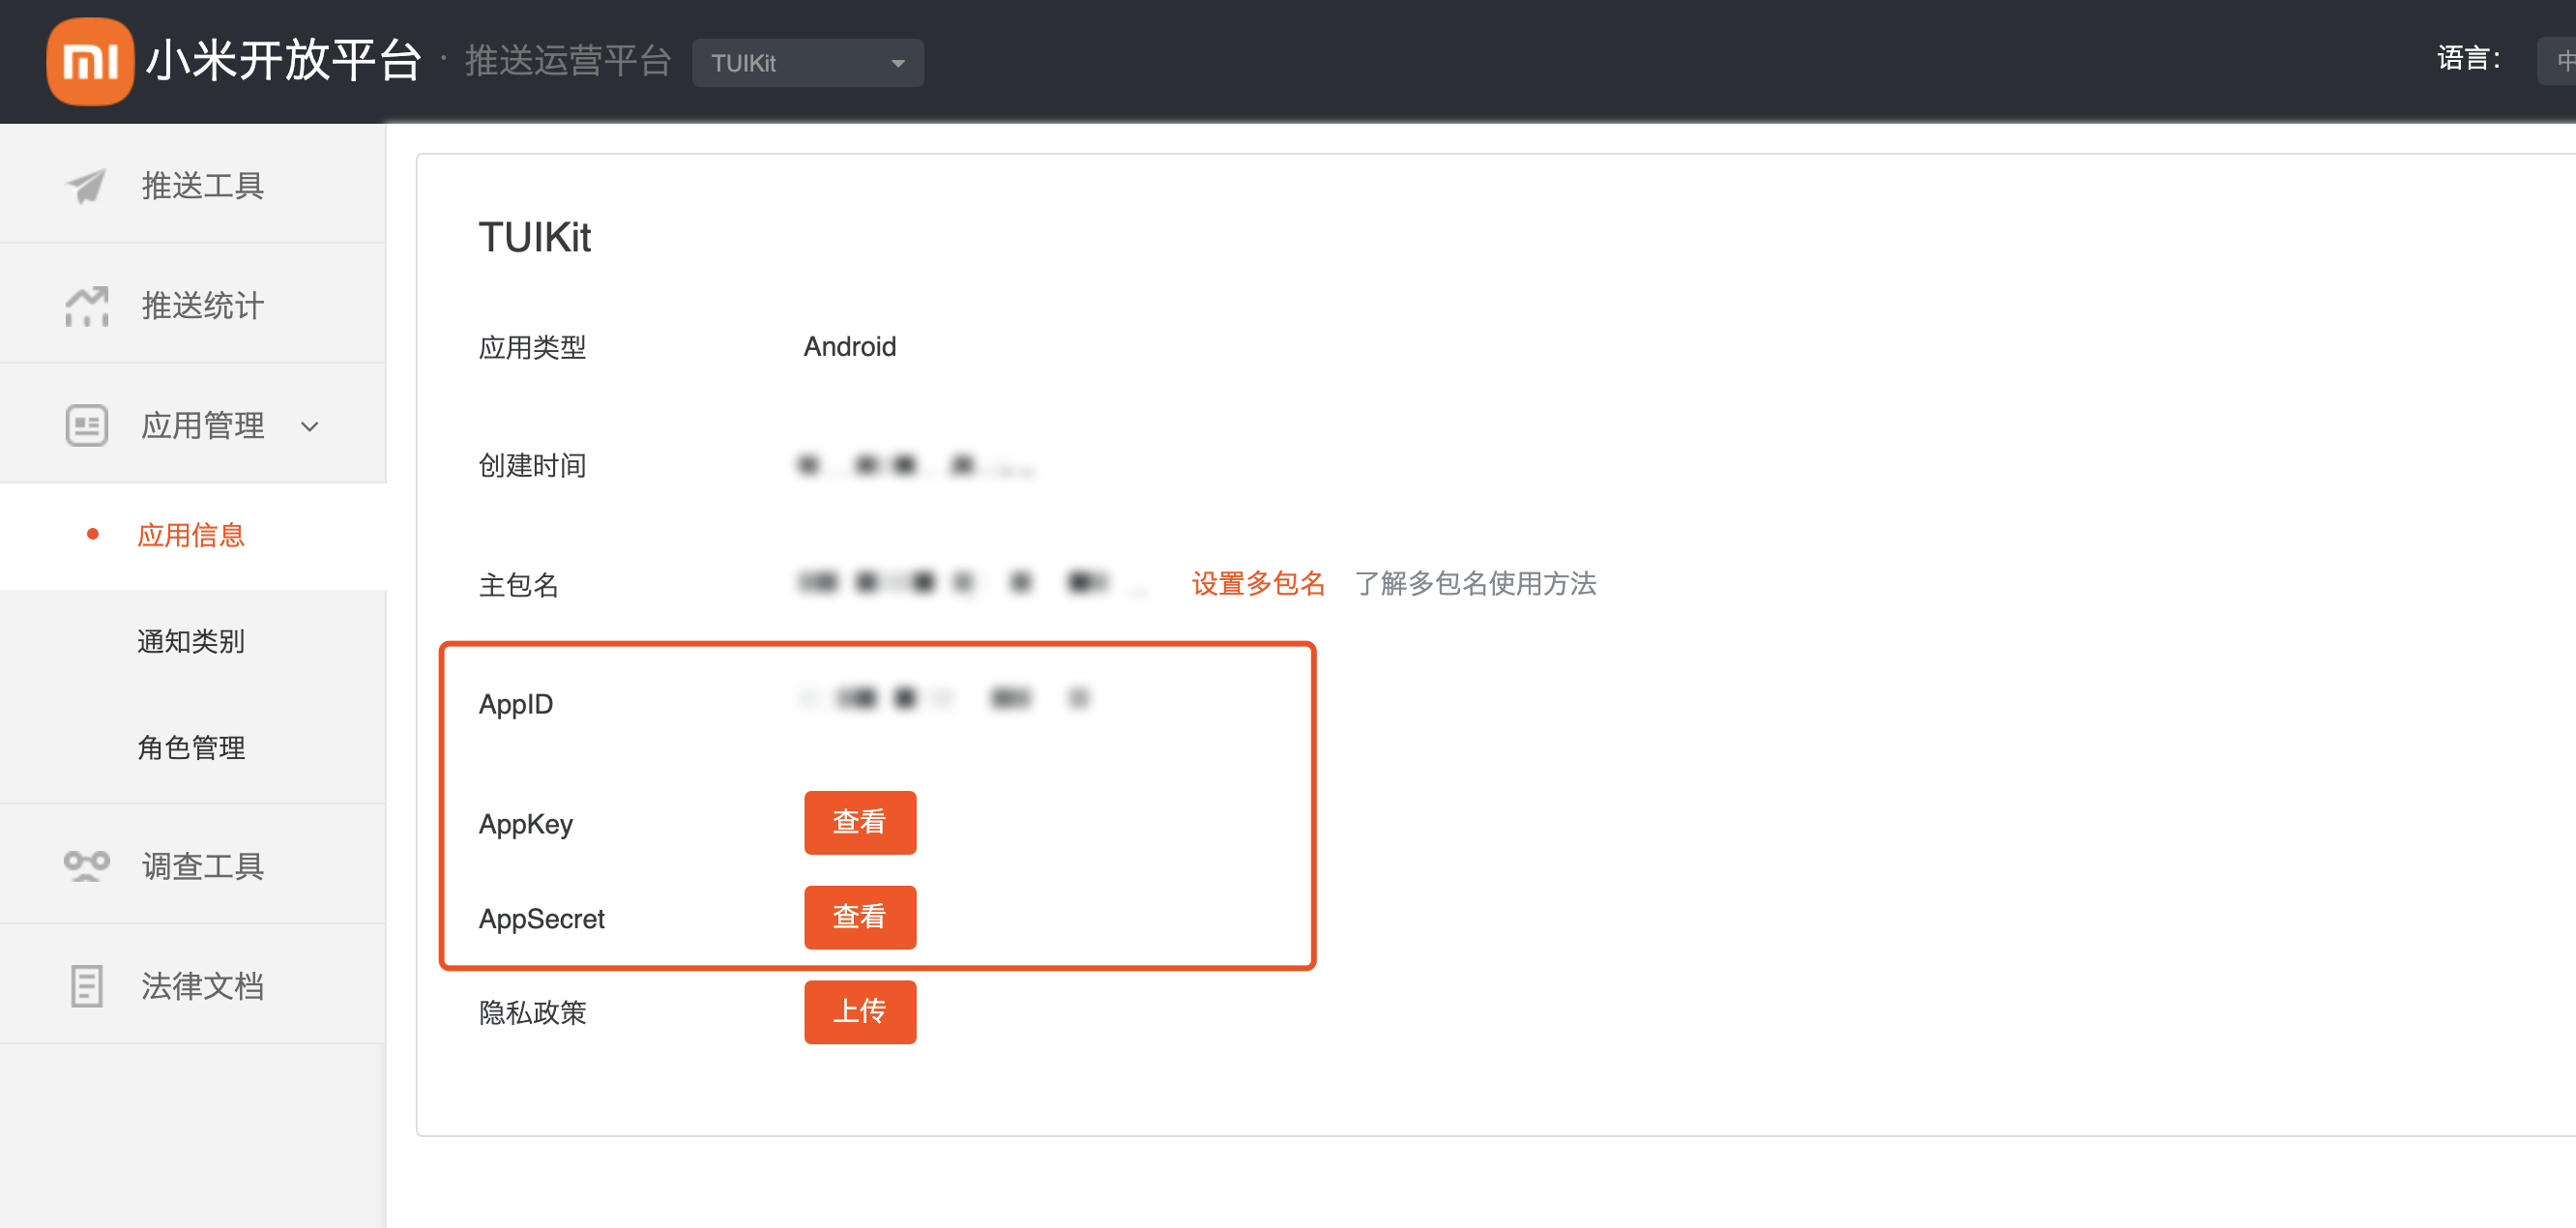Collapse the 应用管理 chevron
Image resolution: width=2576 pixels, height=1228 pixels.
click(x=310, y=427)
